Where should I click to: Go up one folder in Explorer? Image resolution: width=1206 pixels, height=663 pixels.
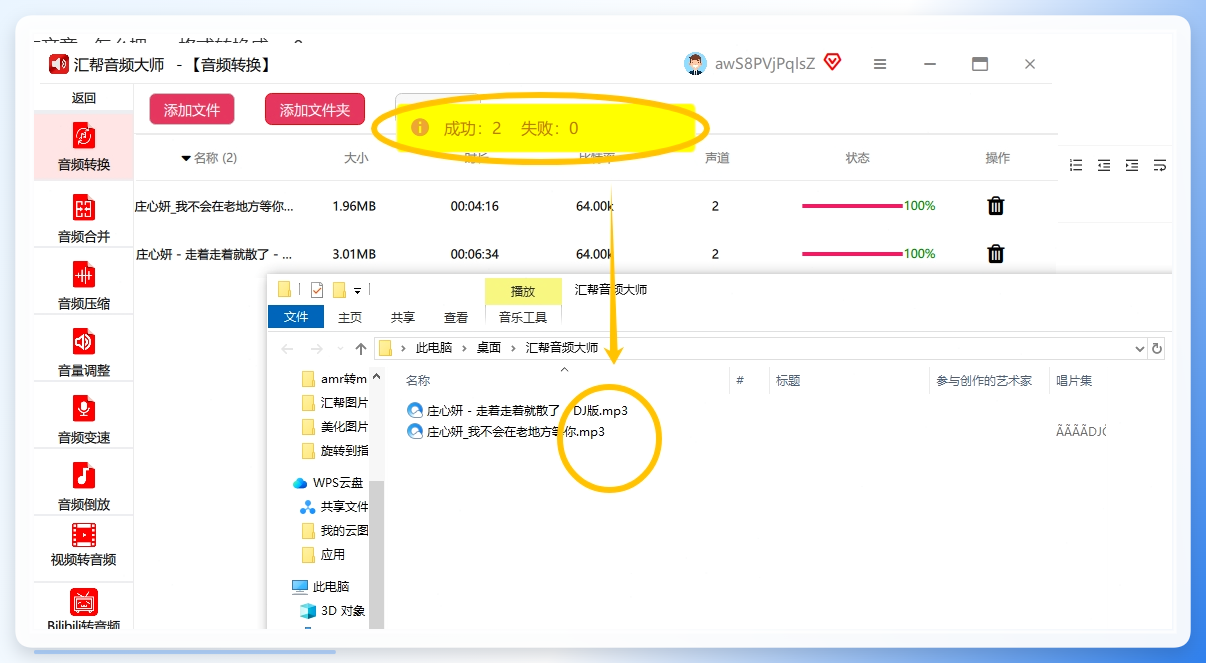pos(361,349)
